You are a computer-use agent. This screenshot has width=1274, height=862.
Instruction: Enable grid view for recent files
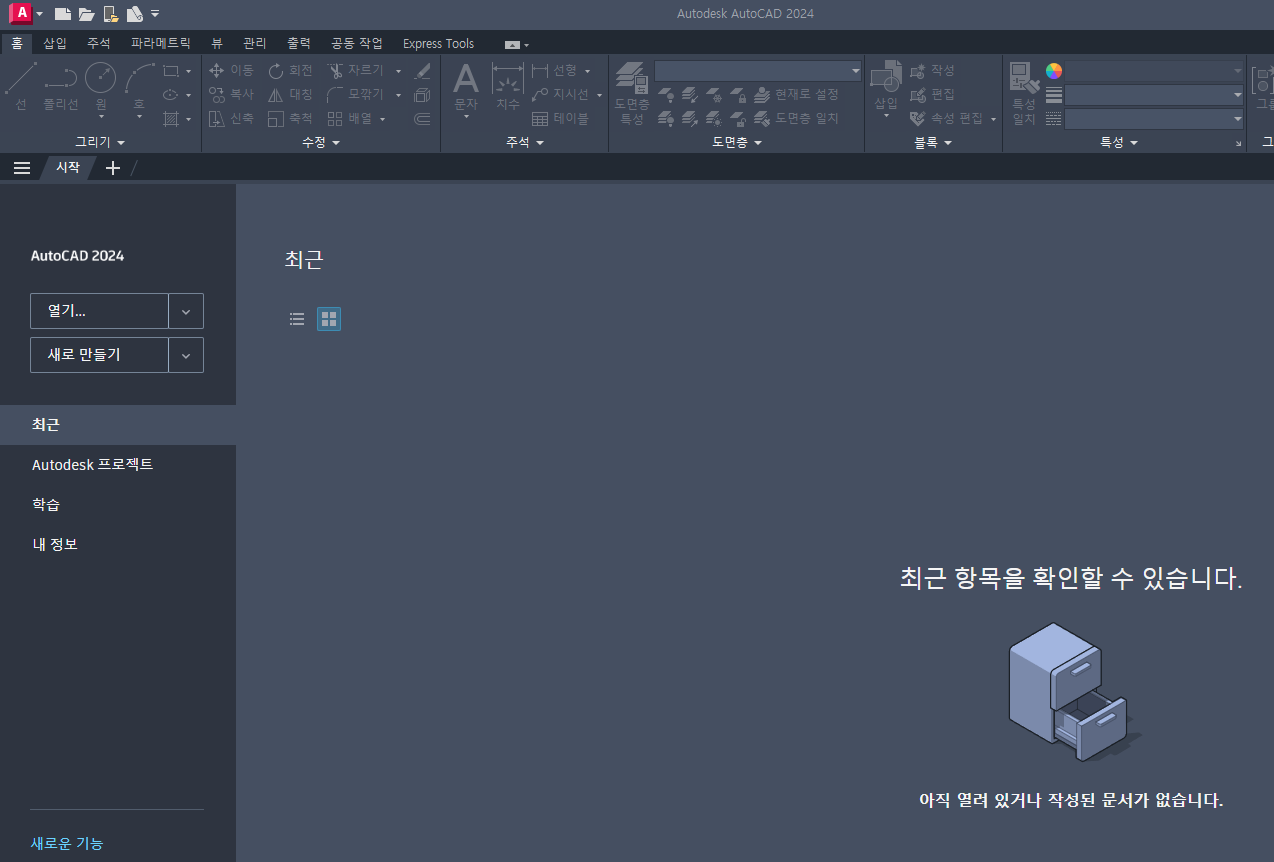329,318
